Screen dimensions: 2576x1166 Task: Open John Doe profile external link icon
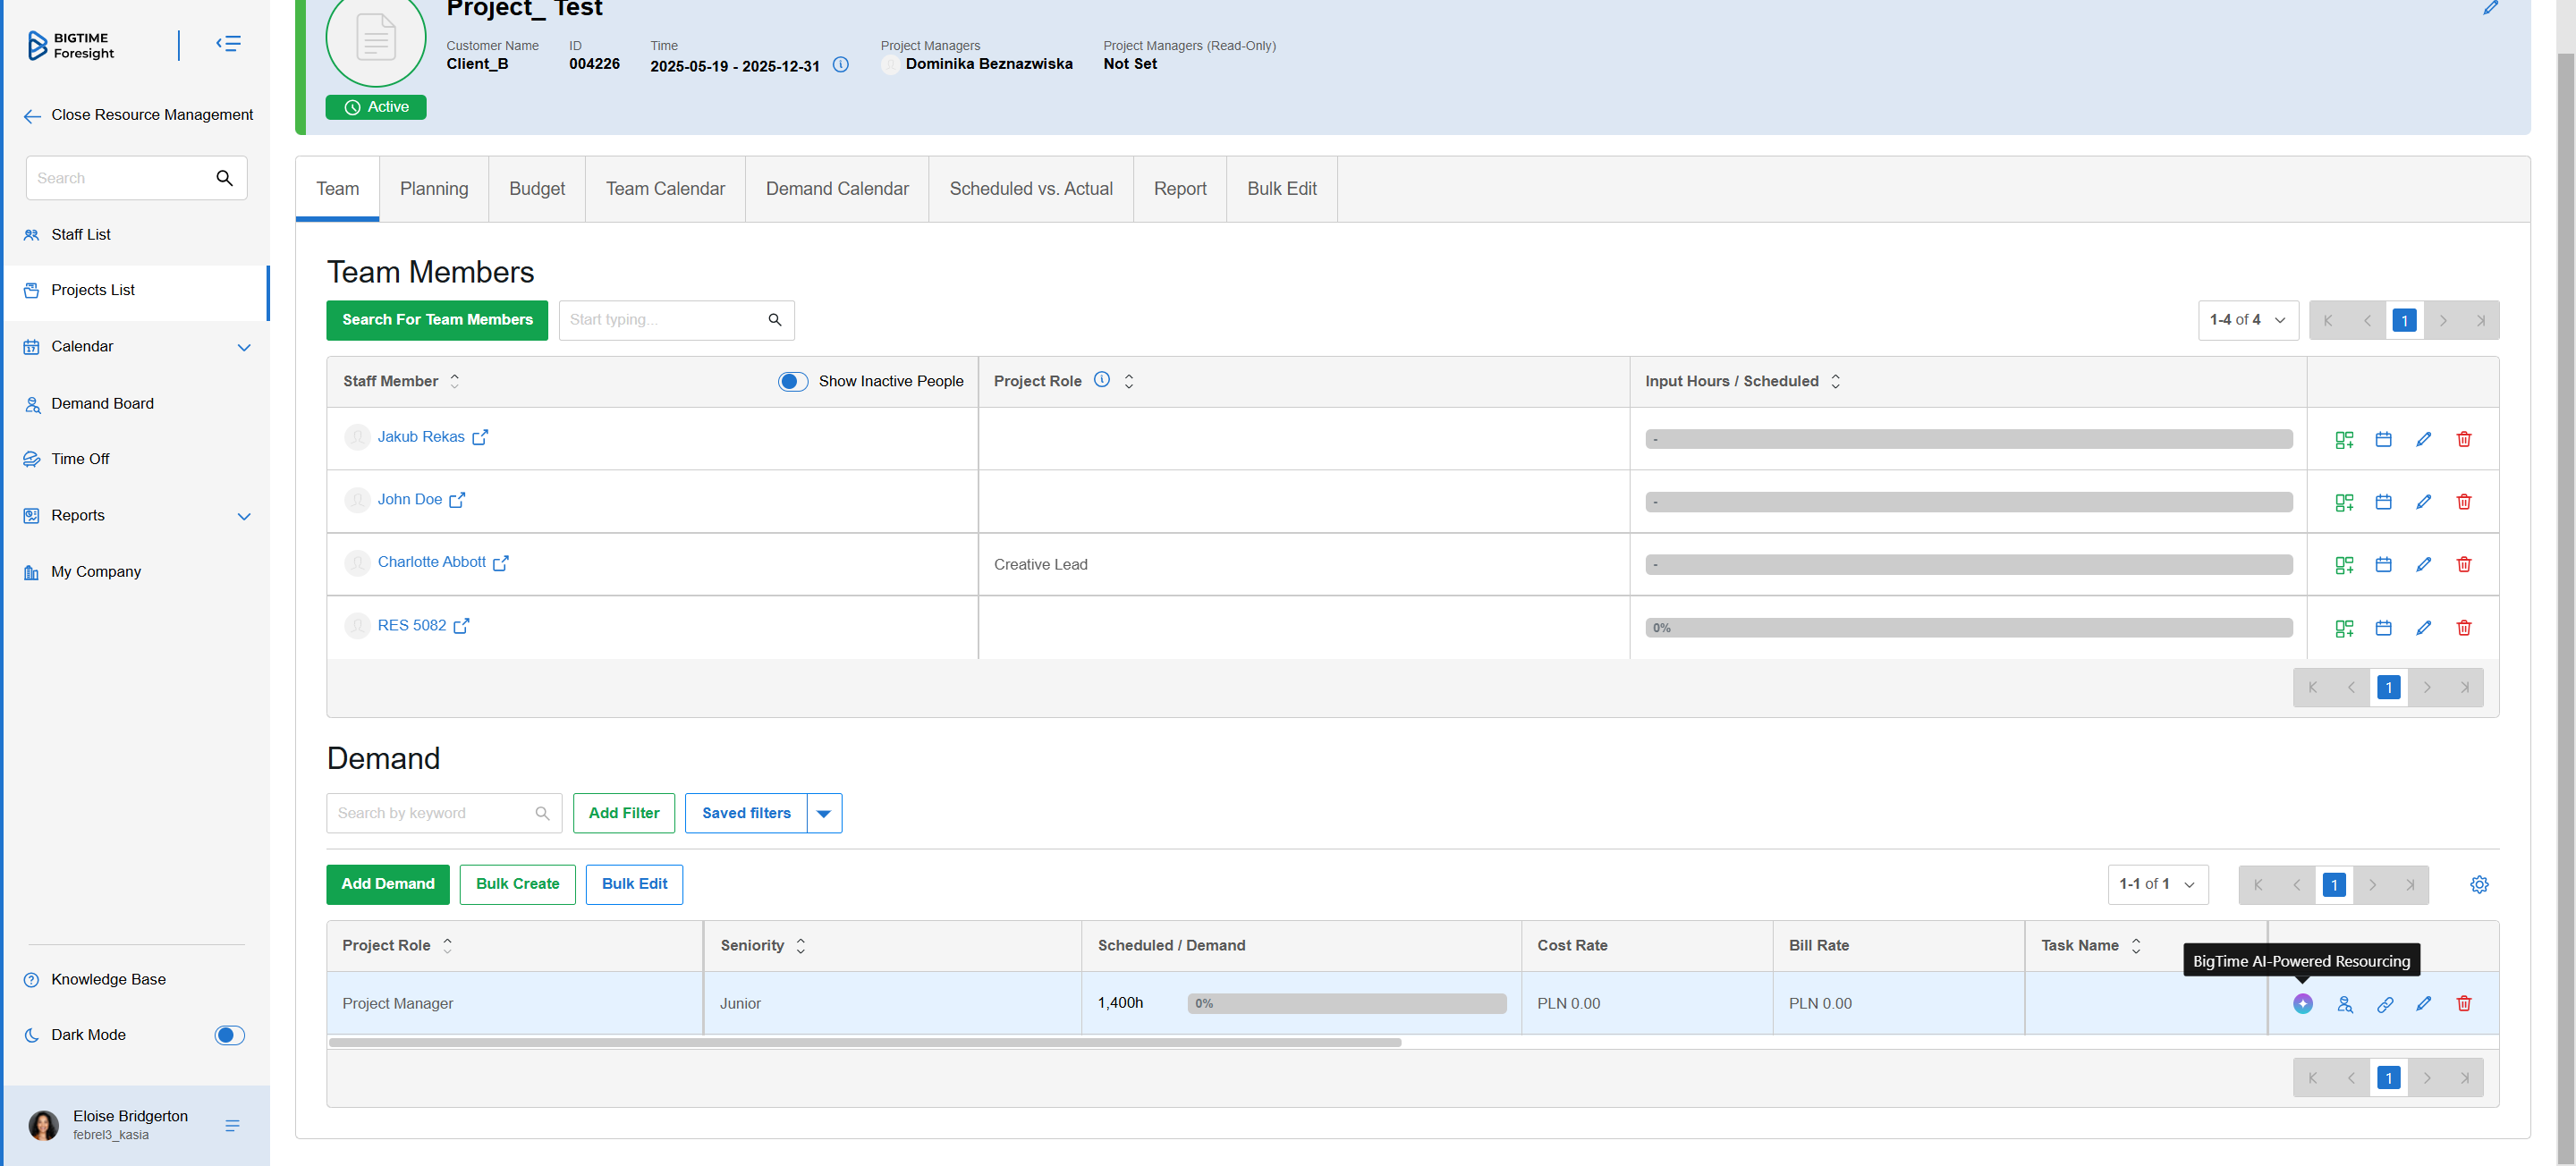457,500
